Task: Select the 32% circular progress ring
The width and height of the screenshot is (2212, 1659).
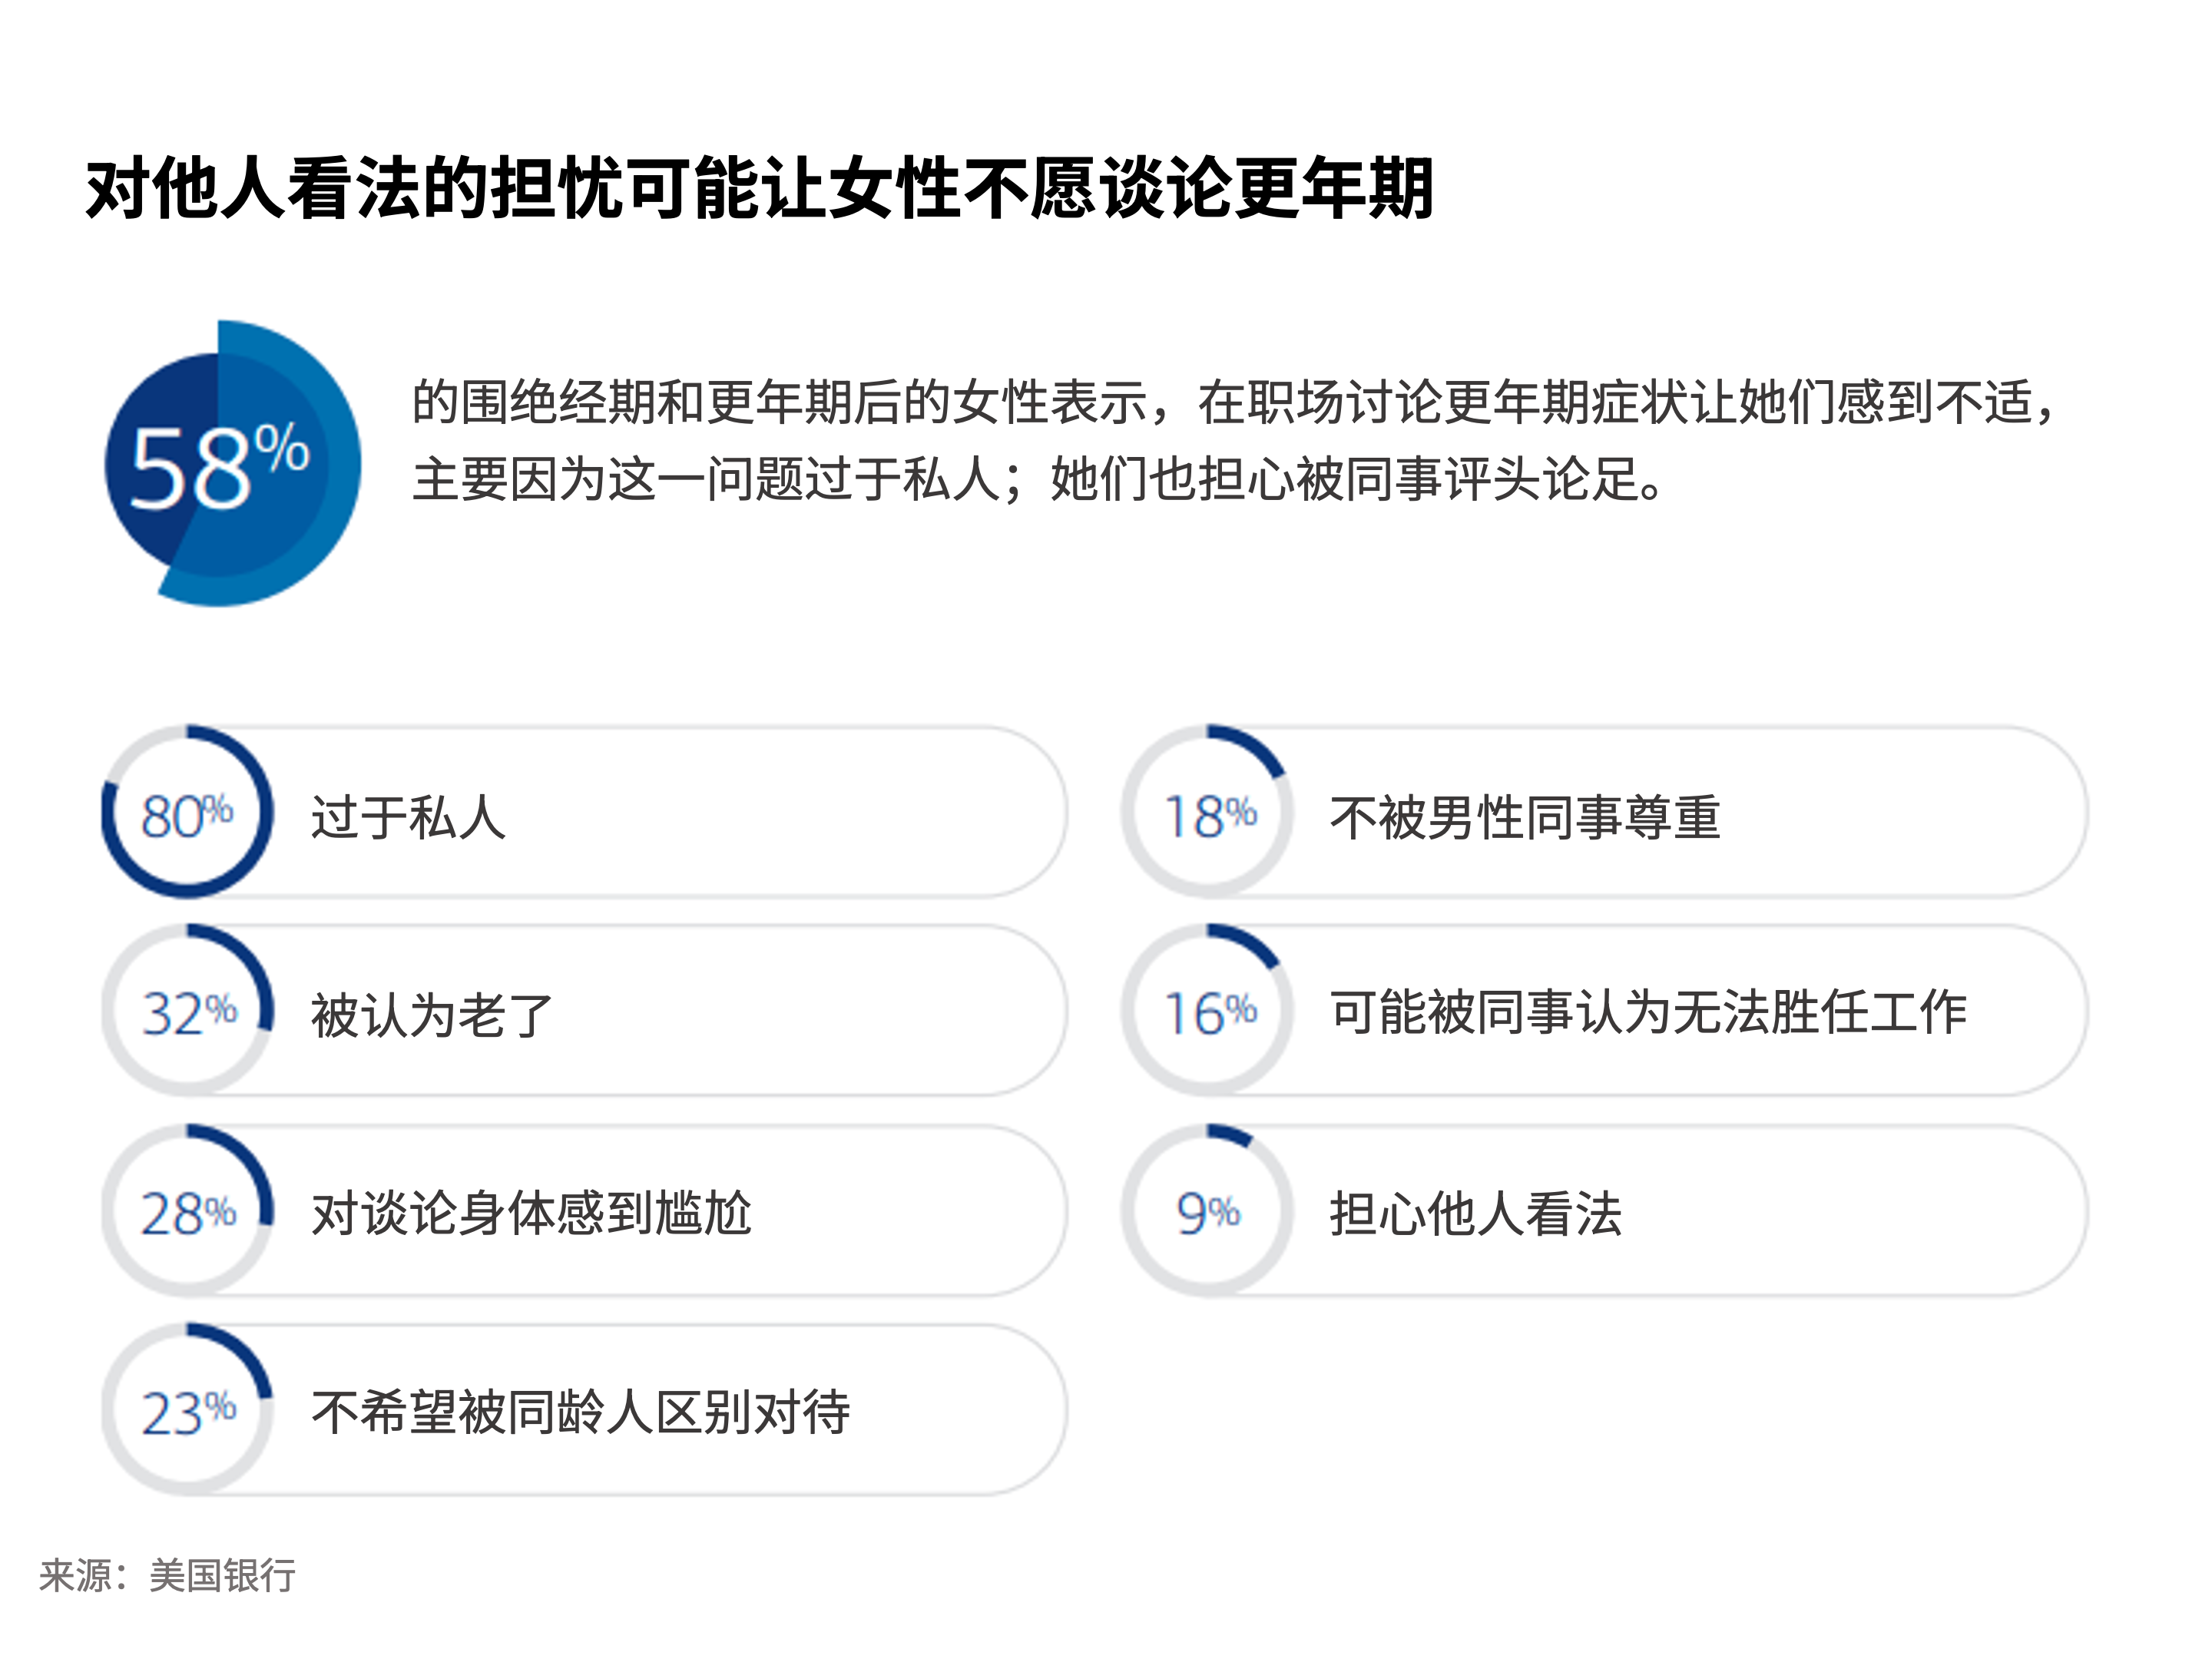Action: tap(187, 1011)
